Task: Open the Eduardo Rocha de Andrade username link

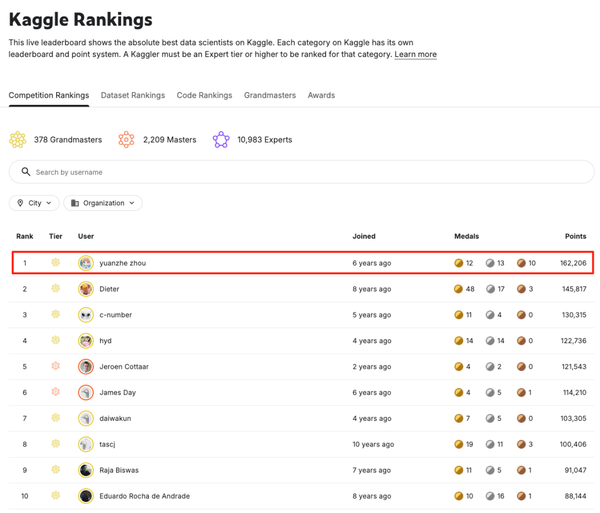Action: coord(145,496)
